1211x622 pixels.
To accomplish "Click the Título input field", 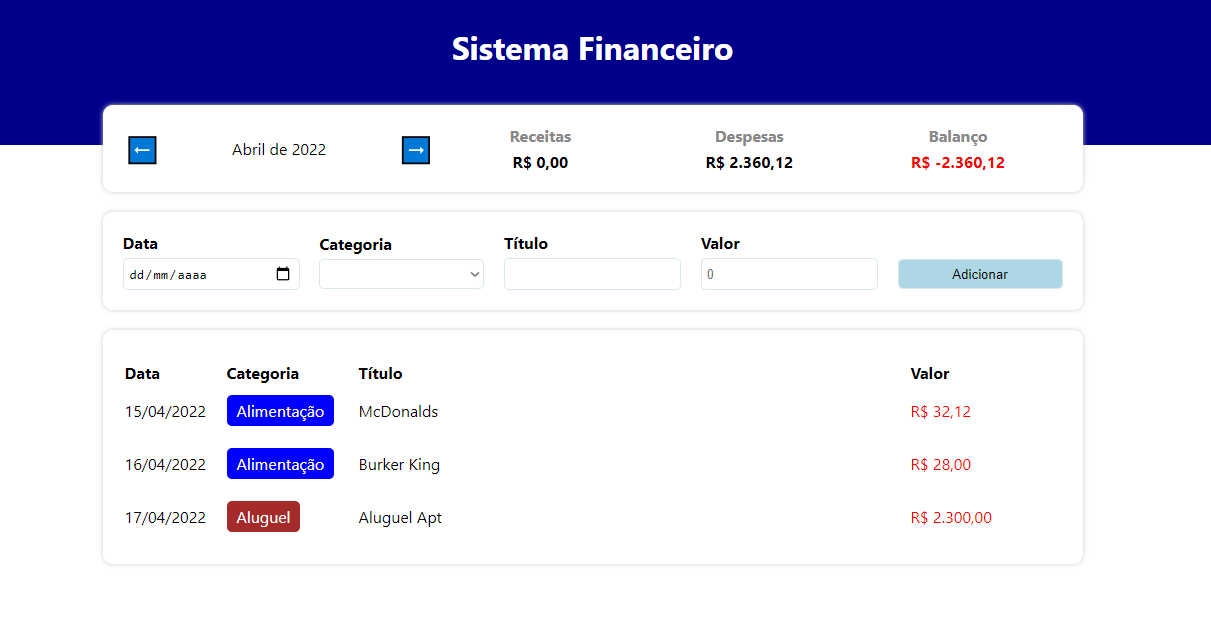I will 592,273.
